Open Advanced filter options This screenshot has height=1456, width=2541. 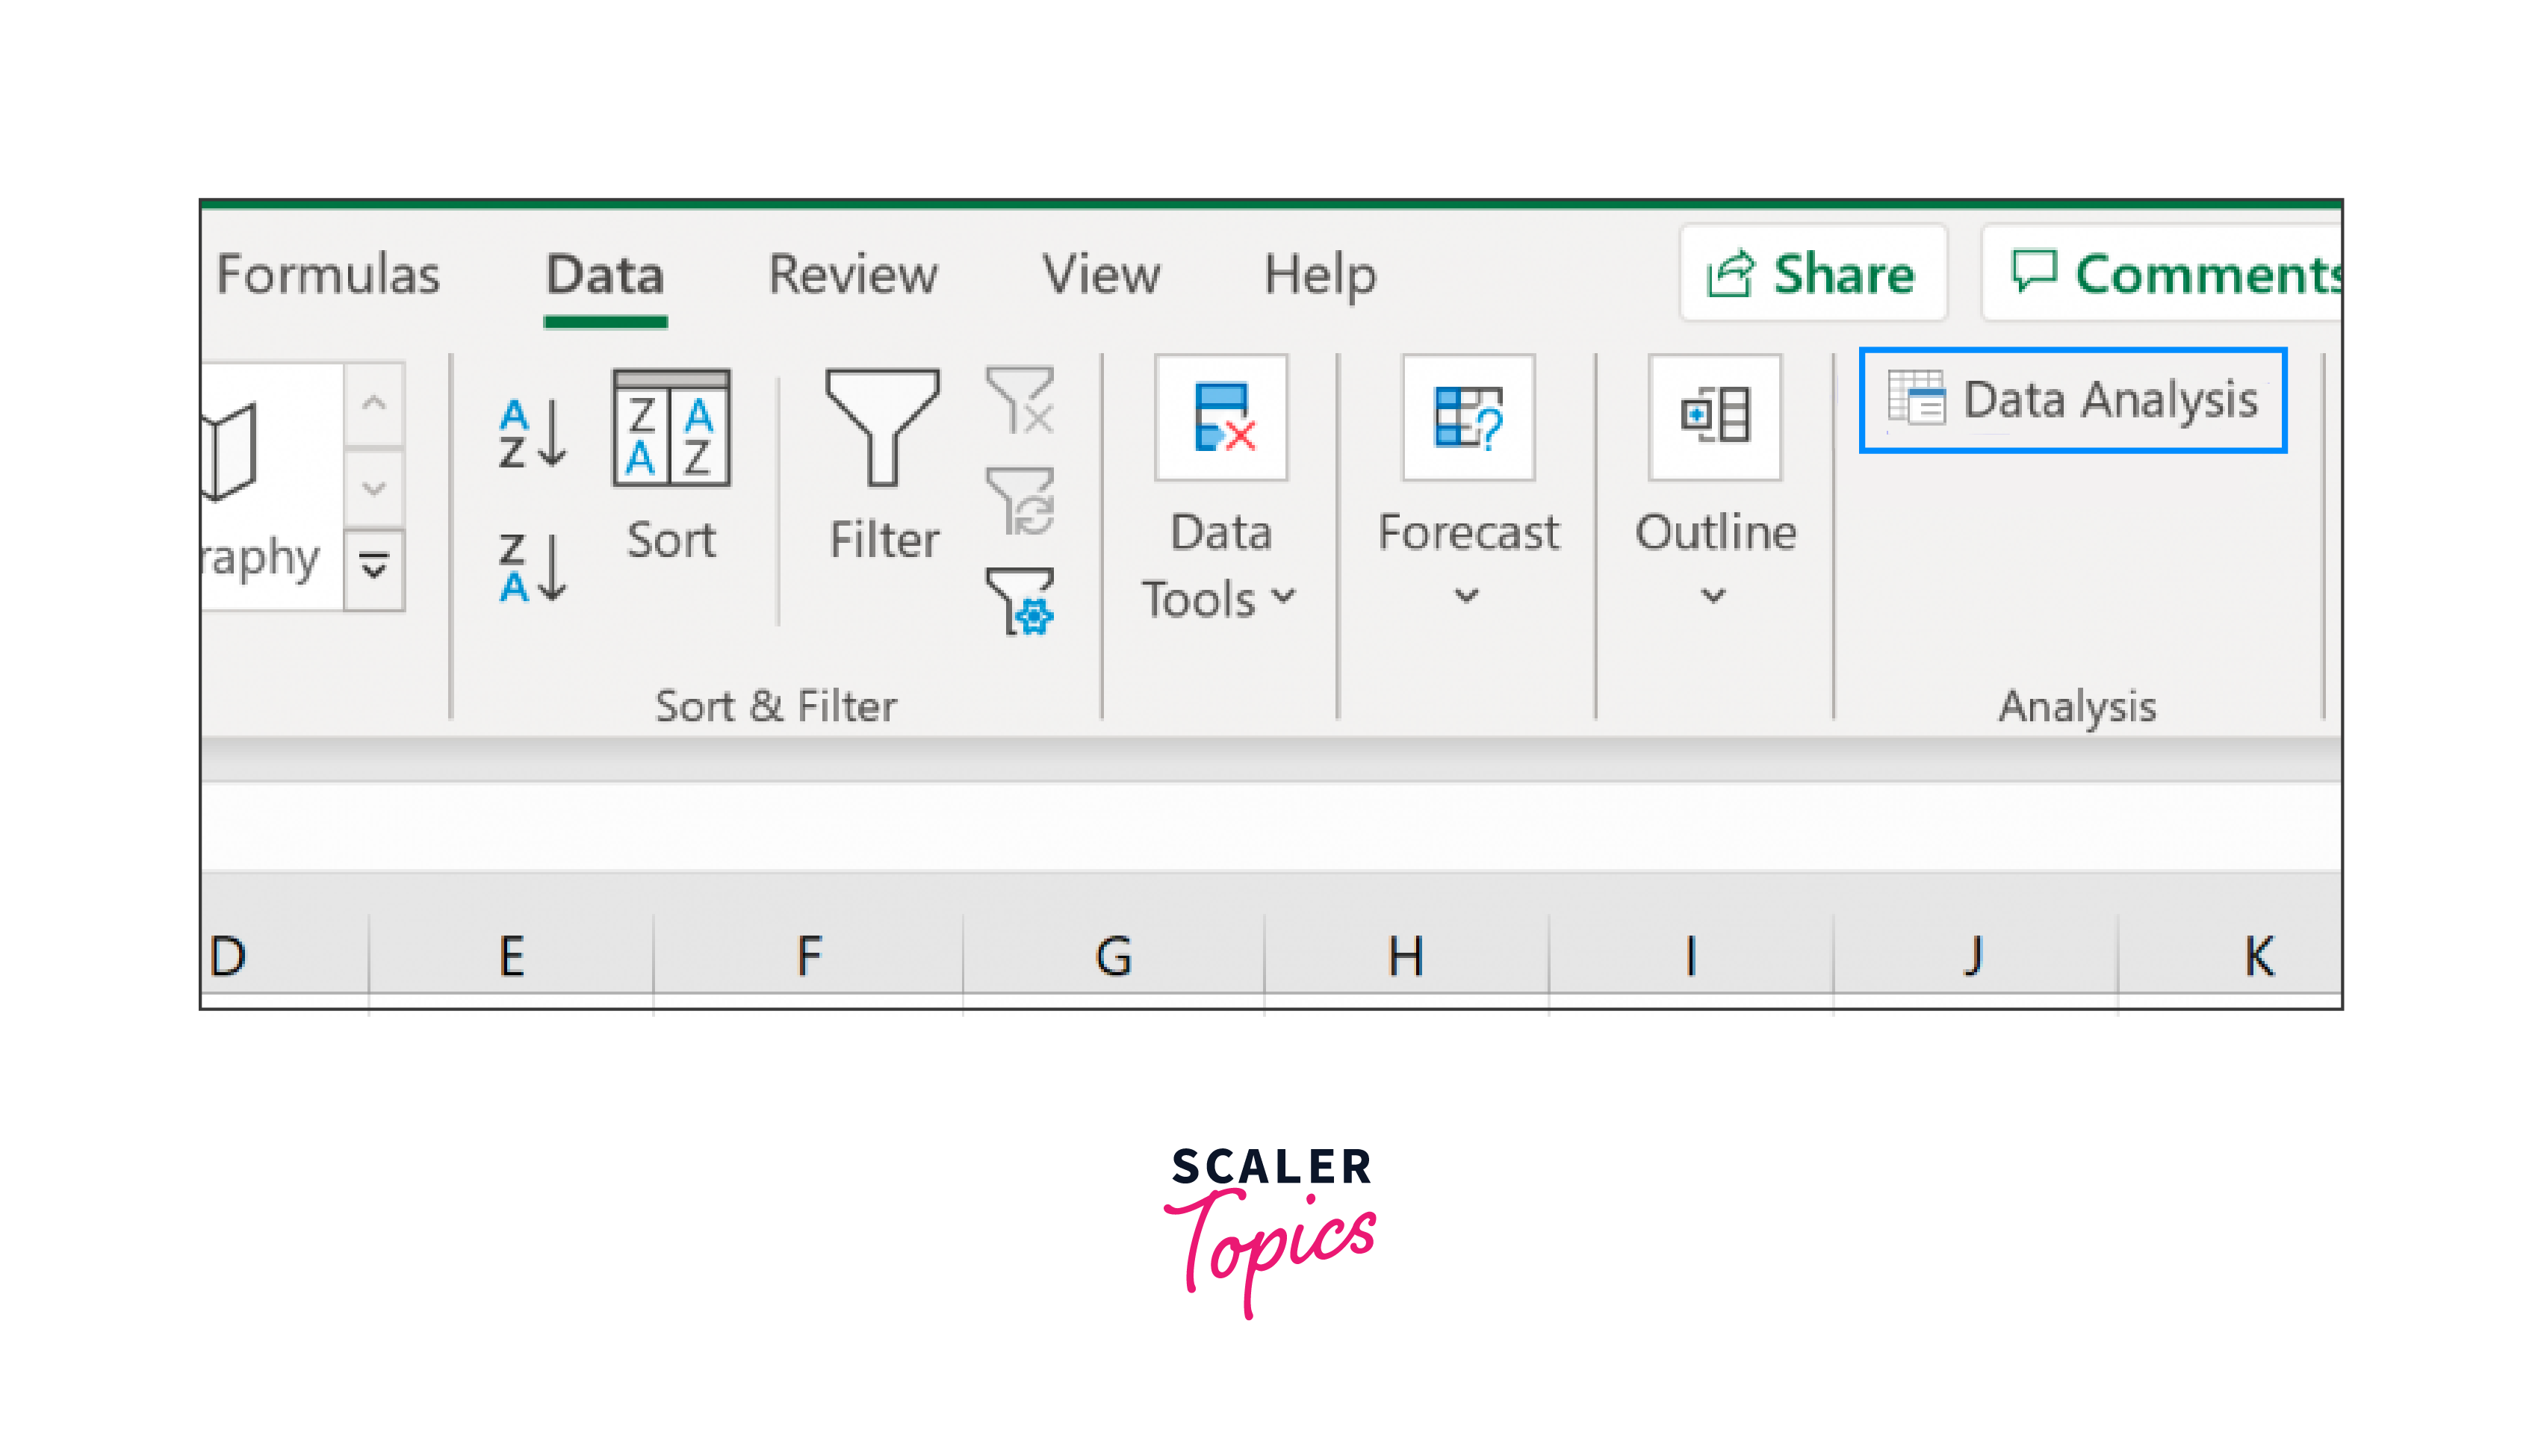click(1020, 600)
